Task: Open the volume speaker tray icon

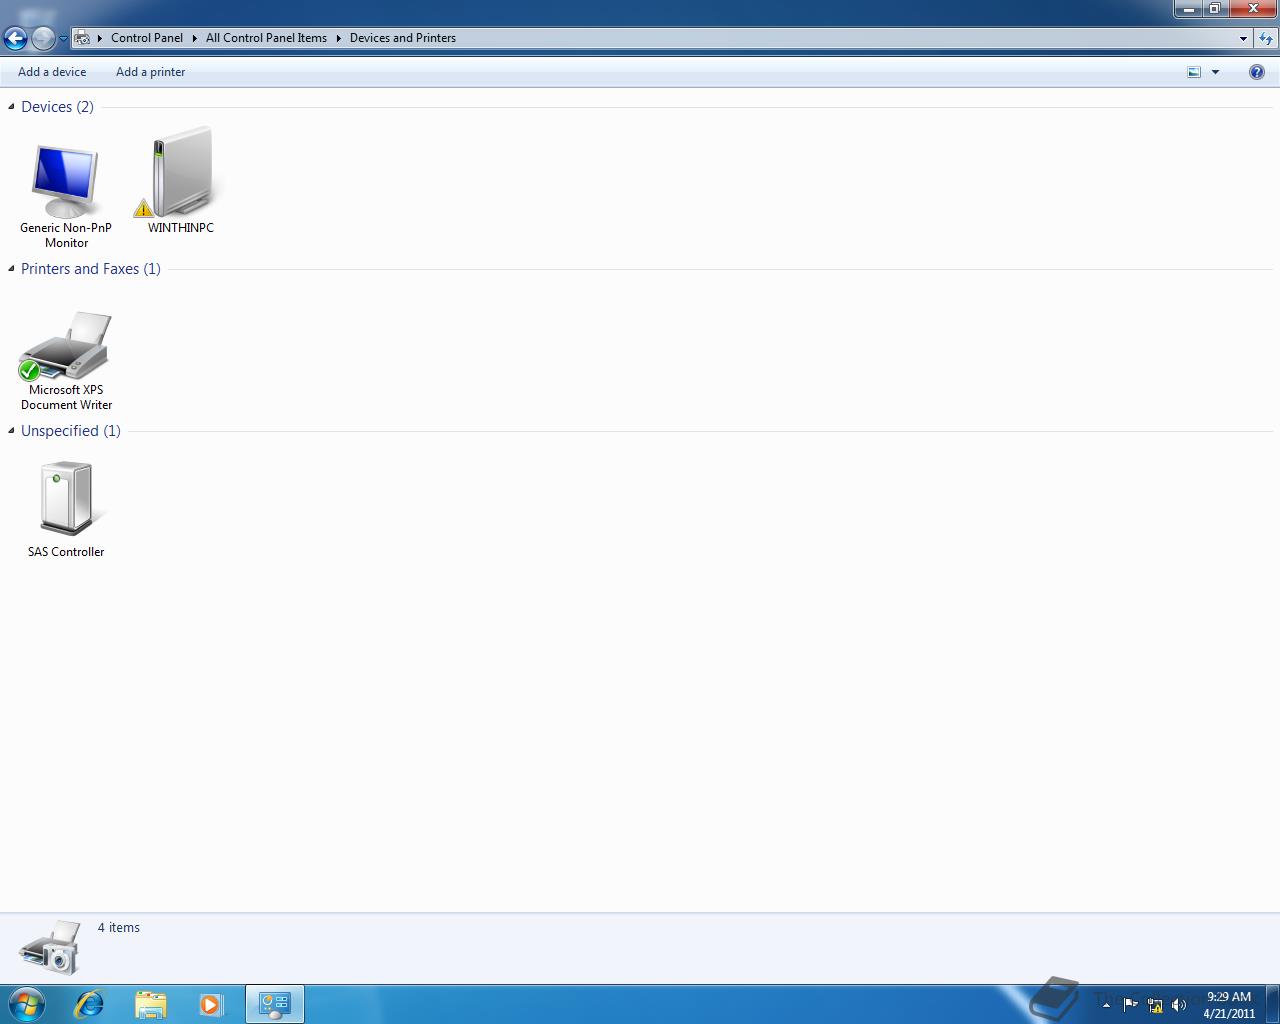Action: (1179, 1005)
